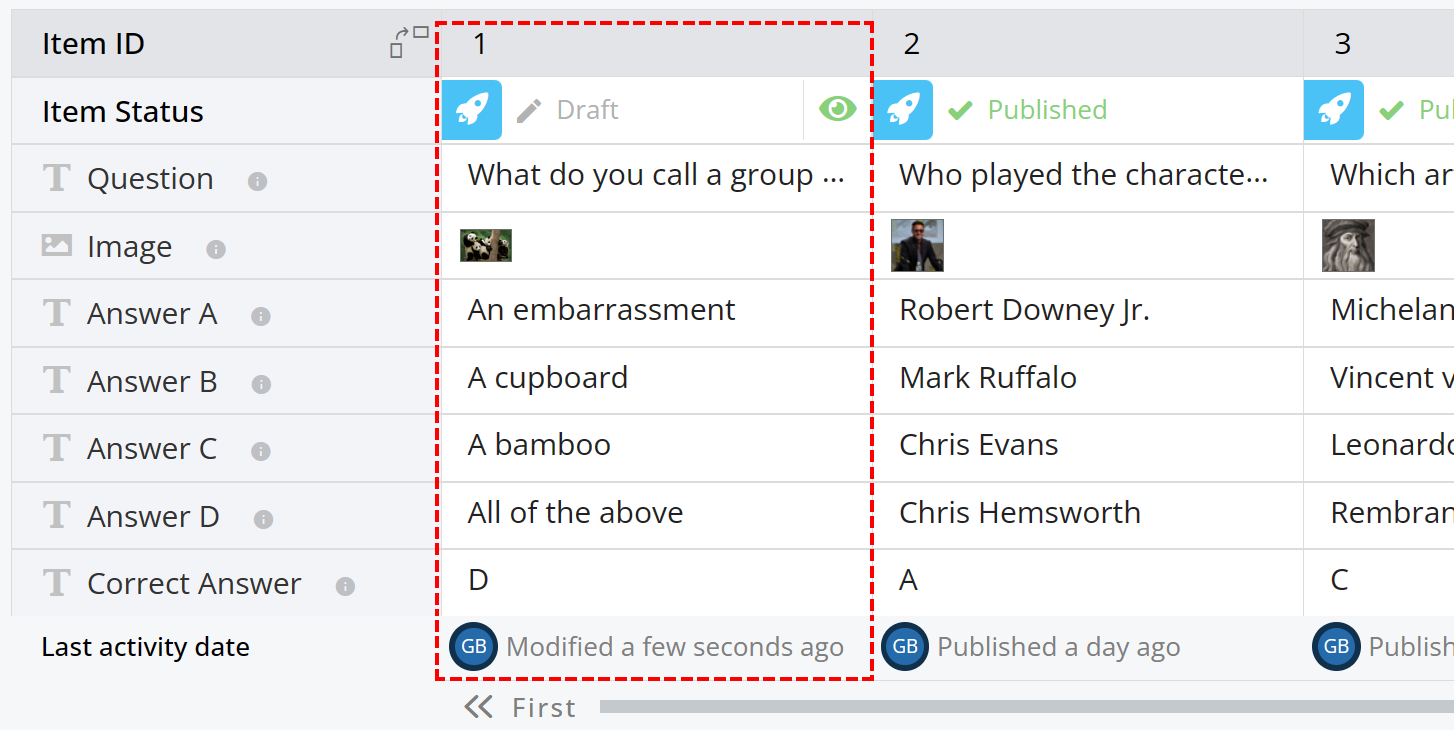Click the rocket icon for item 2

point(903,110)
